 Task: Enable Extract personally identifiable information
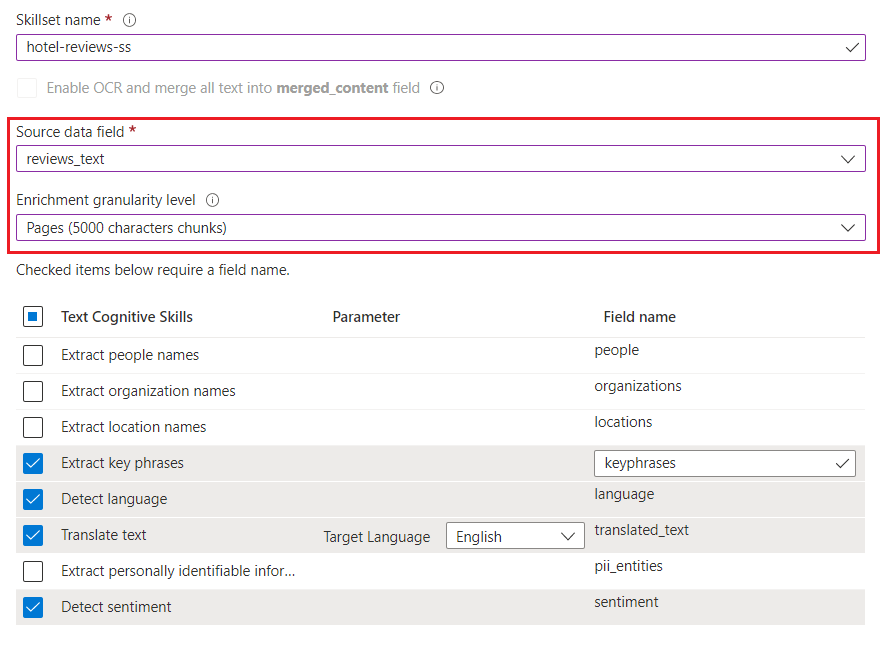(31, 571)
